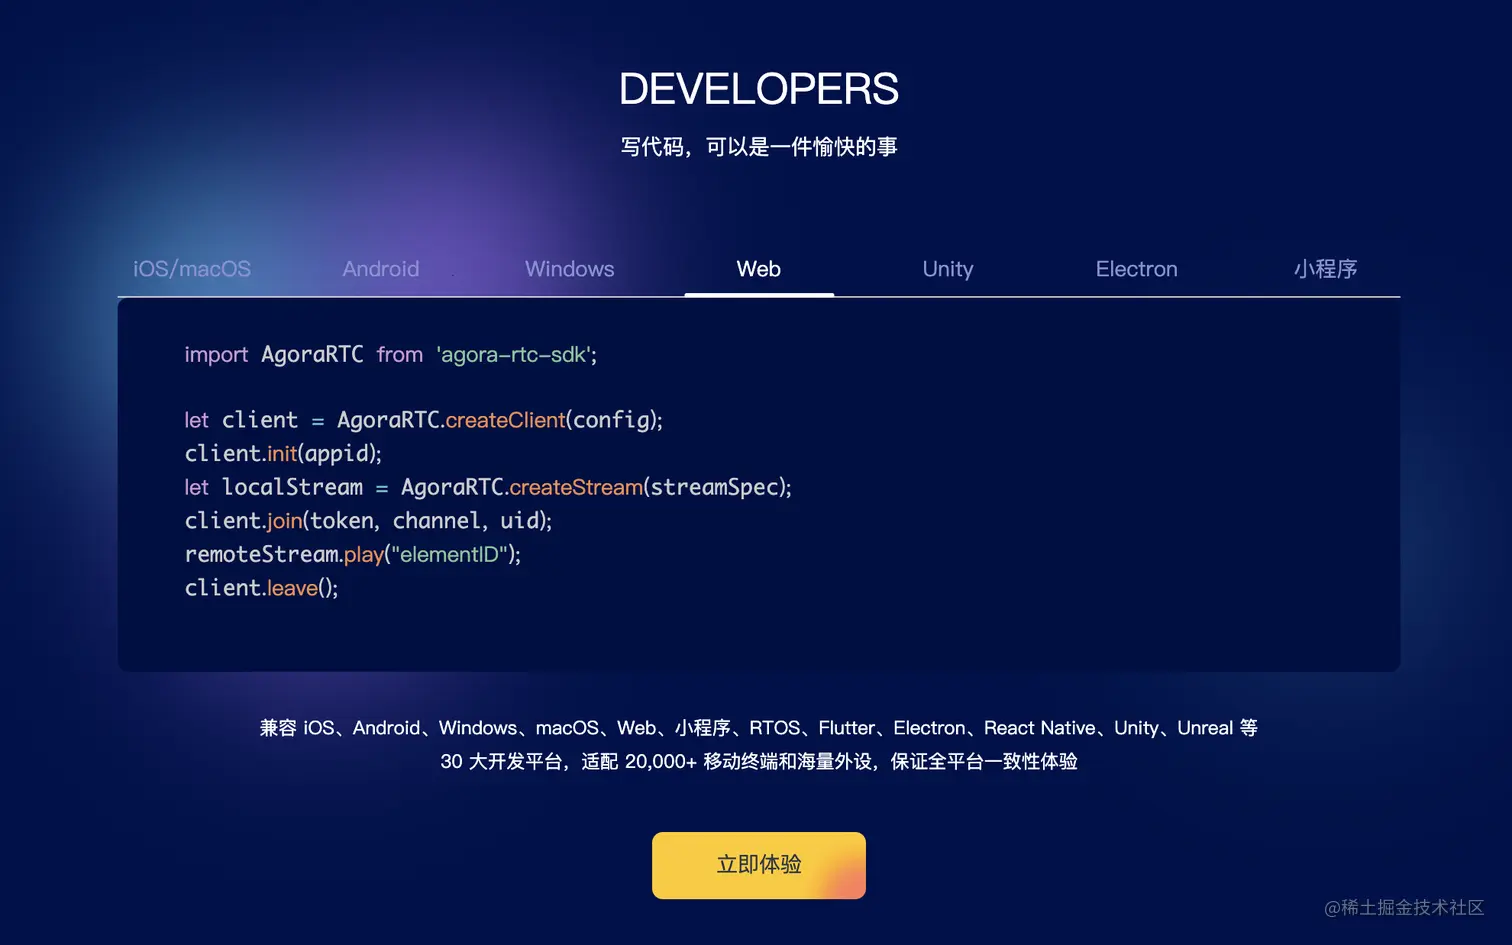Select the Web tab

[x=759, y=269]
